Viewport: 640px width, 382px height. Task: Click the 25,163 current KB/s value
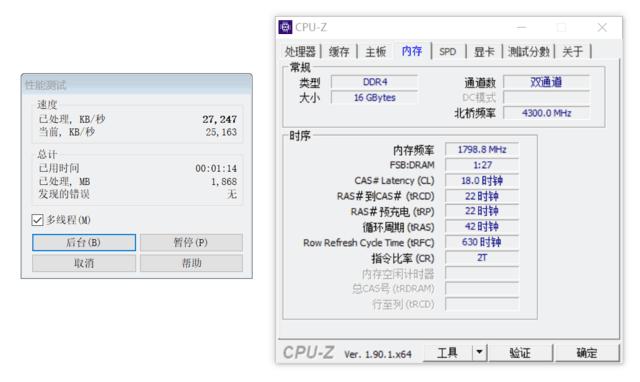pos(221,132)
